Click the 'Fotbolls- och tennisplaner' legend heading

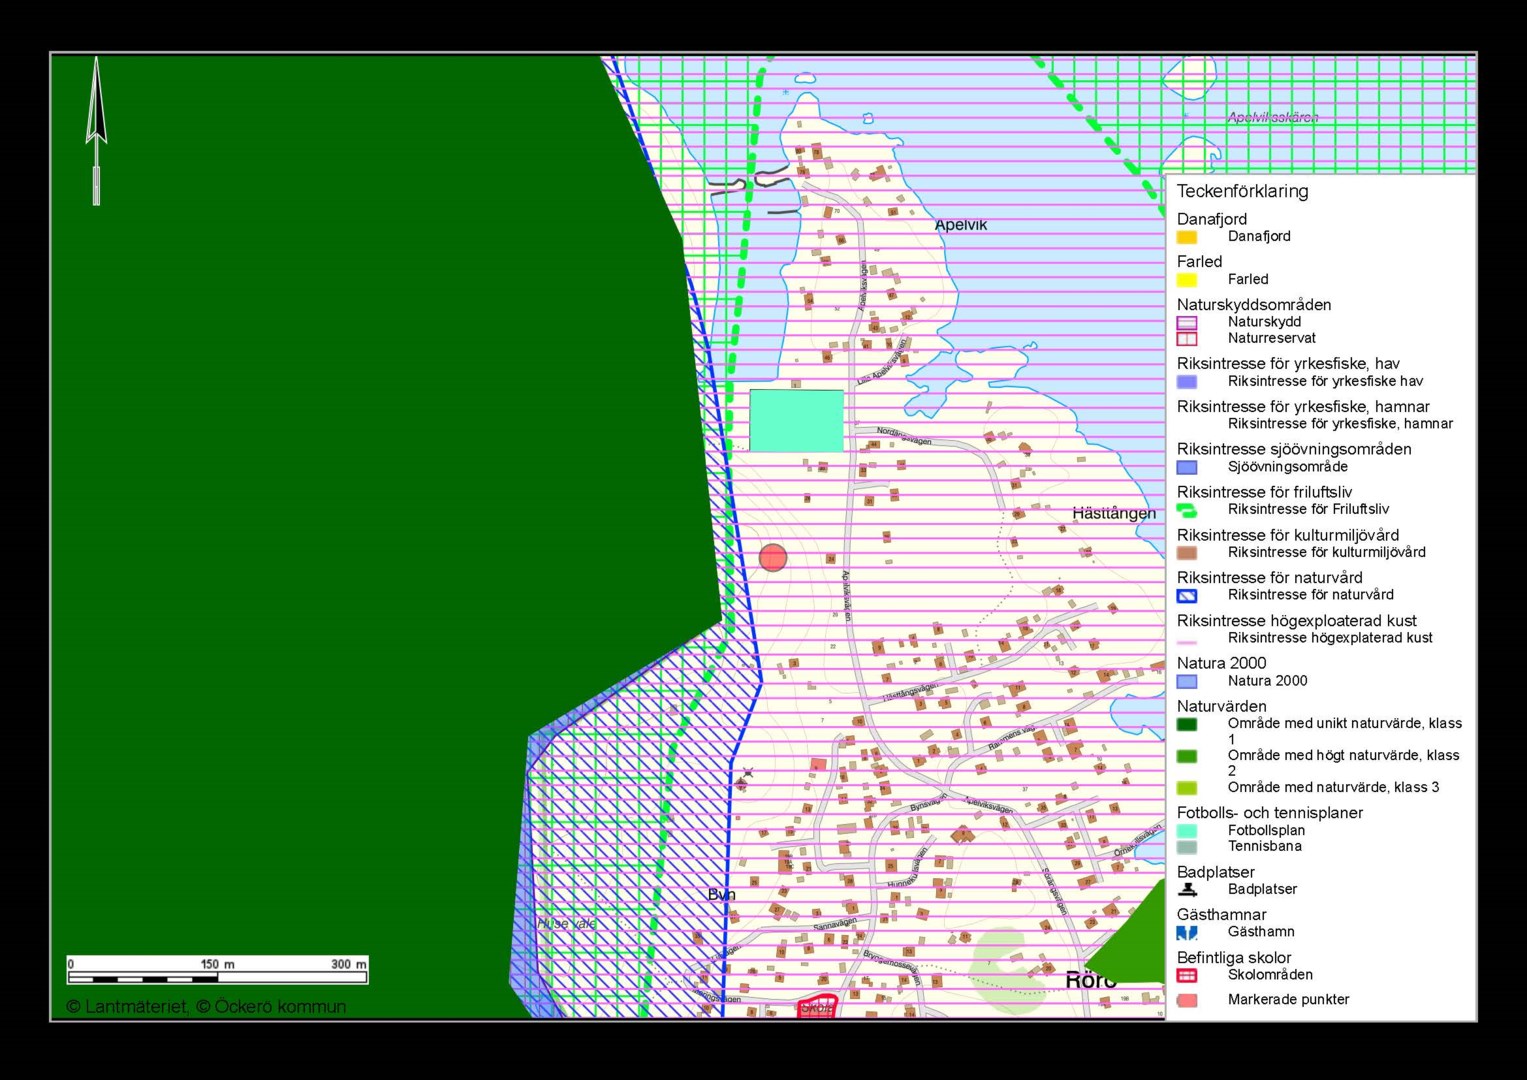(1270, 813)
